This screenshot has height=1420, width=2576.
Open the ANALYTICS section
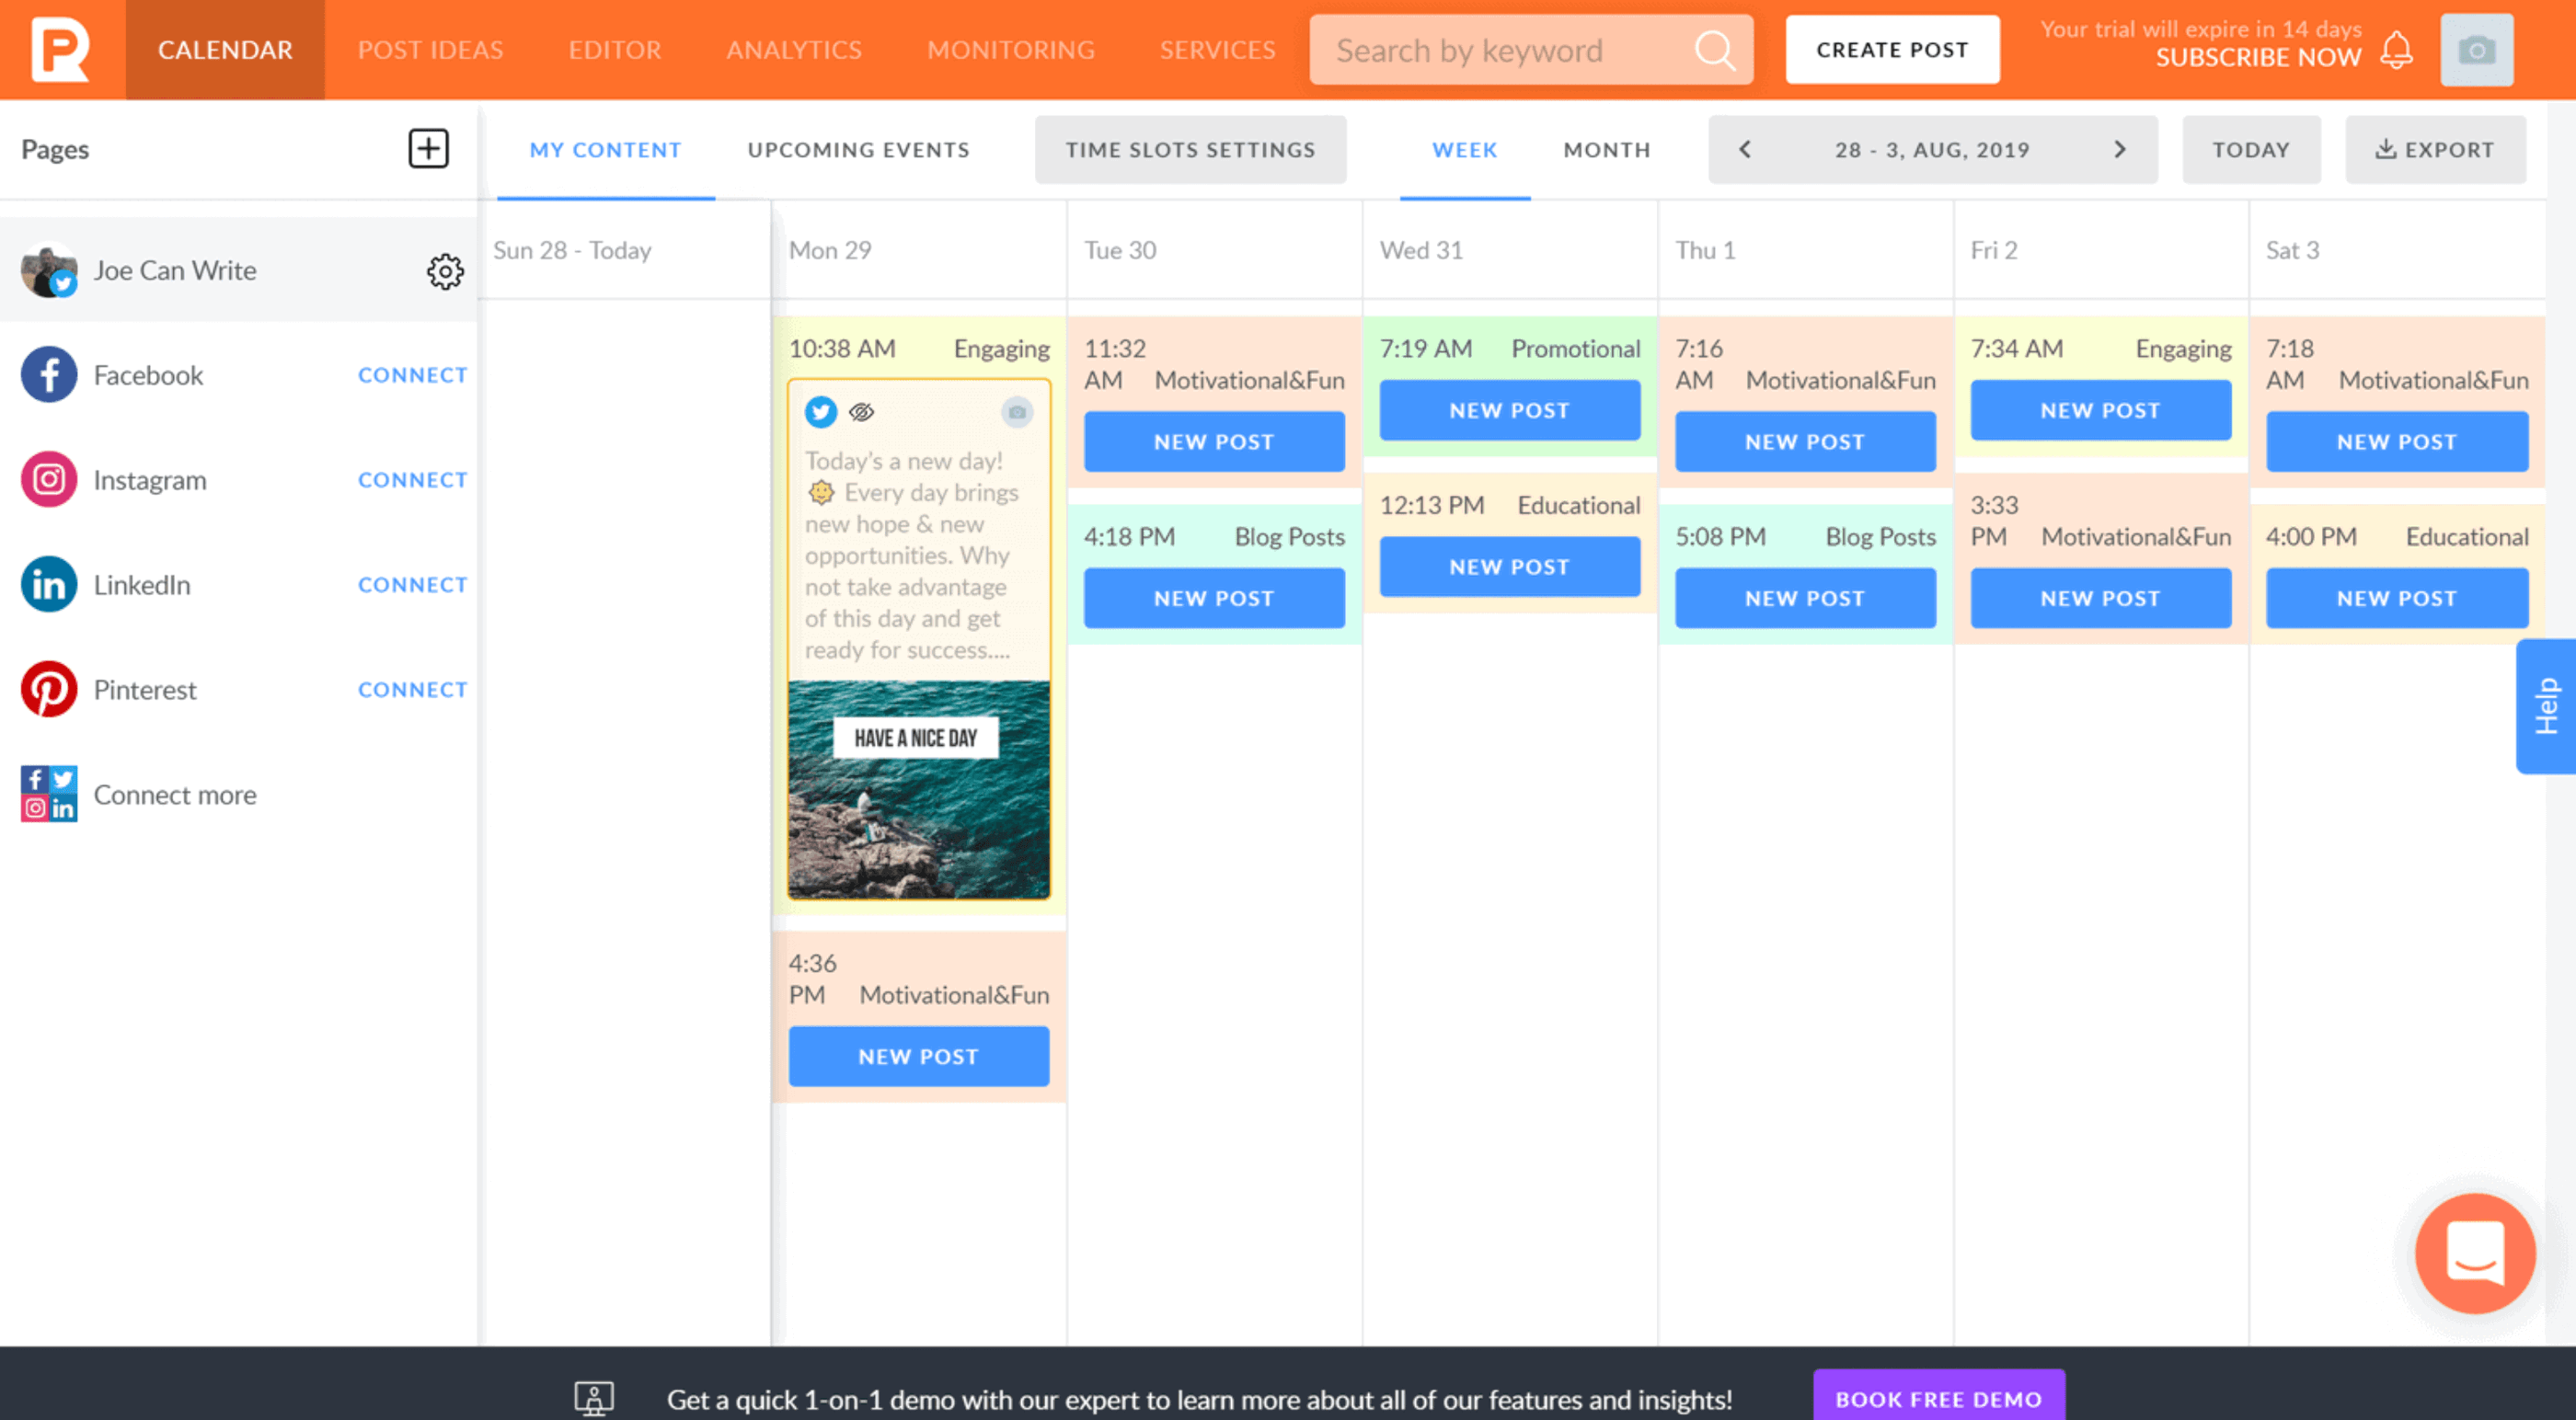pos(794,49)
